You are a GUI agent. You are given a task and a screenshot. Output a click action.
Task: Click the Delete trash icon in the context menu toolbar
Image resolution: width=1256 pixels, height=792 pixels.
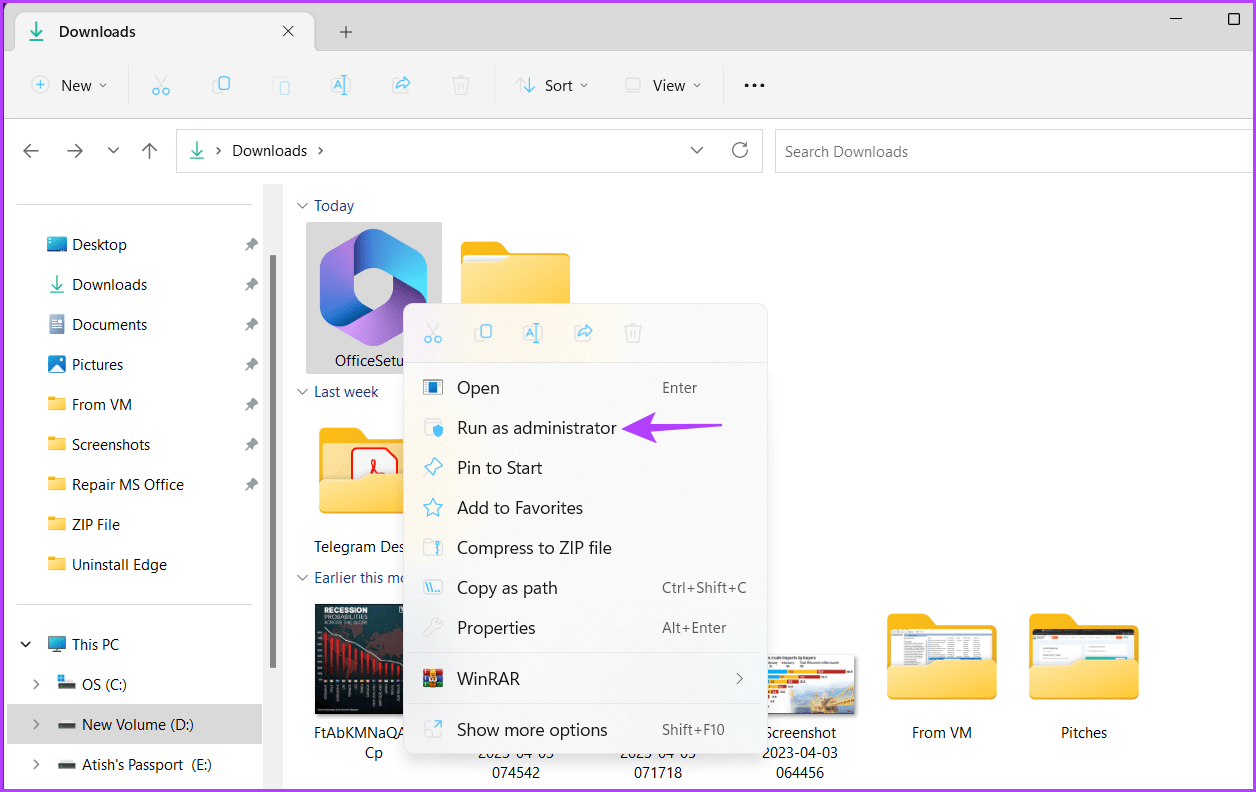point(632,332)
